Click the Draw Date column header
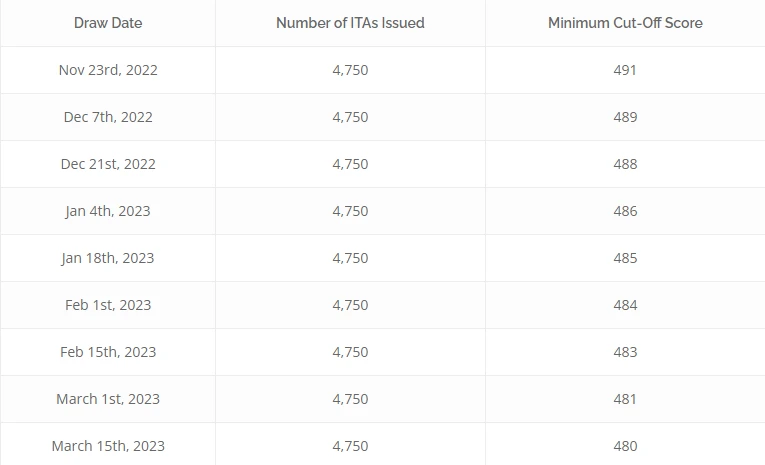 tap(108, 23)
